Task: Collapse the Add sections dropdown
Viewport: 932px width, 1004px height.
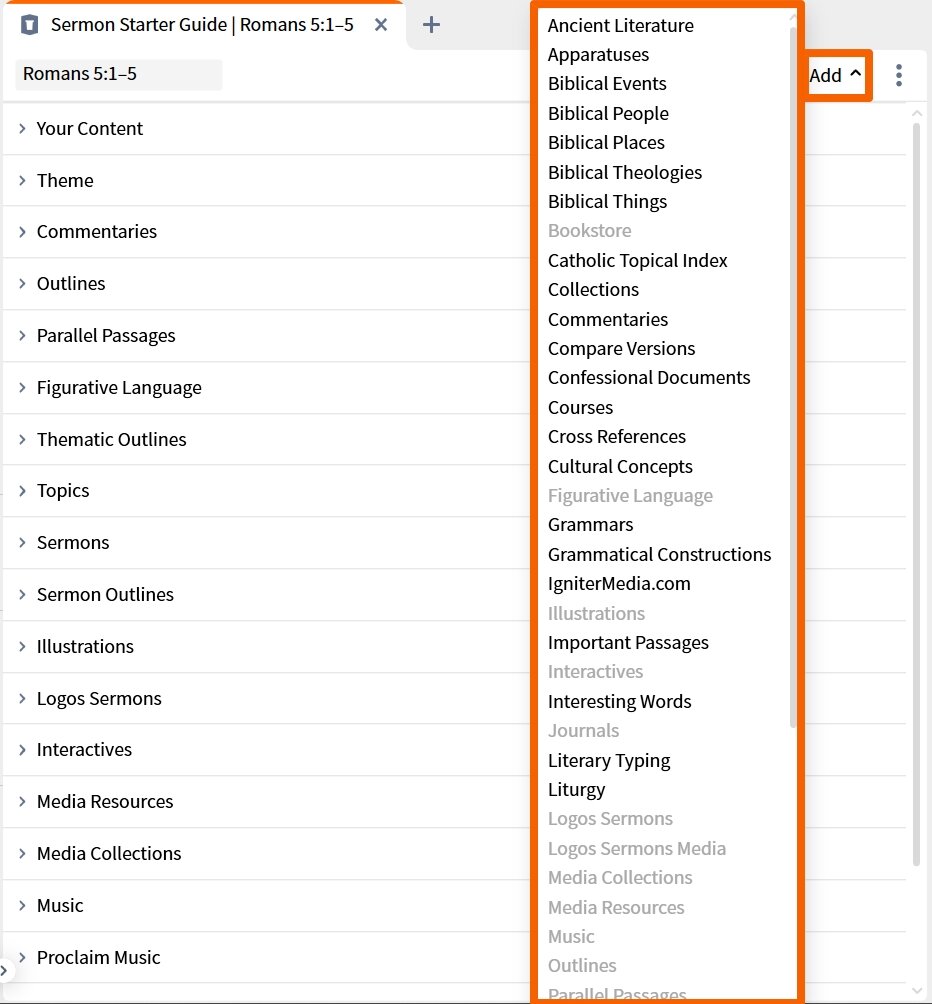Action: click(837, 75)
